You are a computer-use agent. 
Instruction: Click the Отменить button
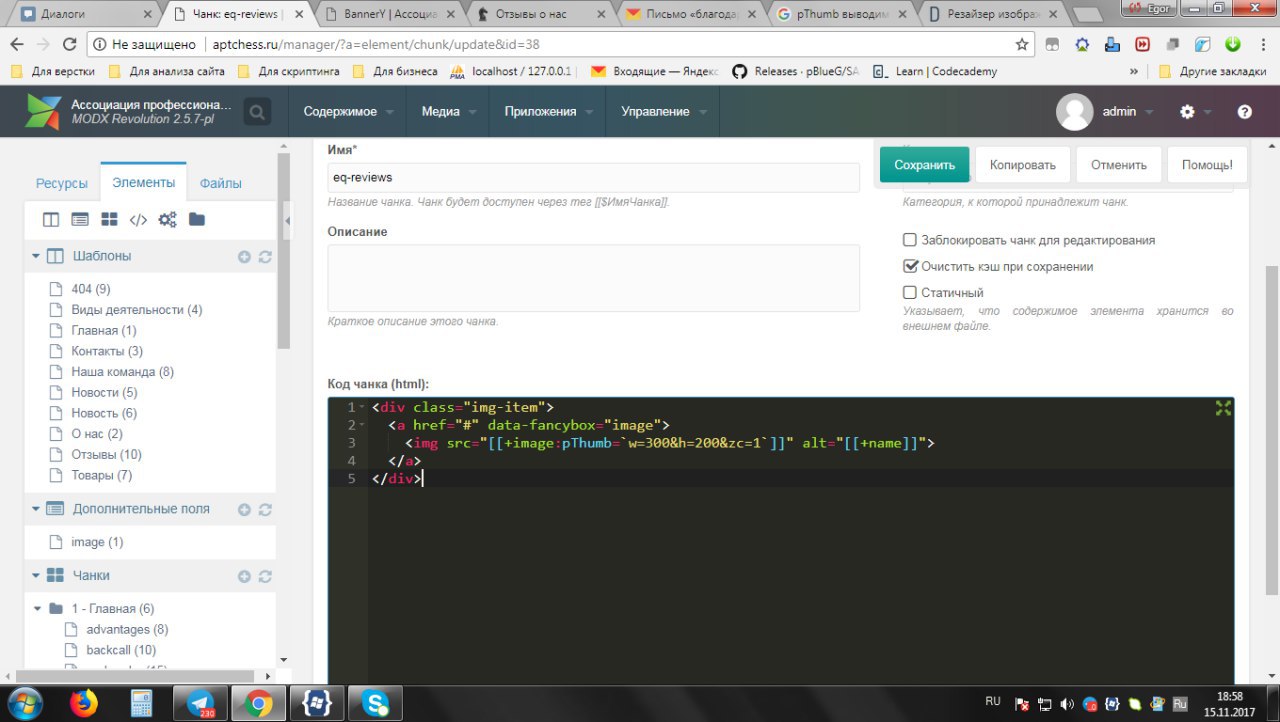(1119, 165)
